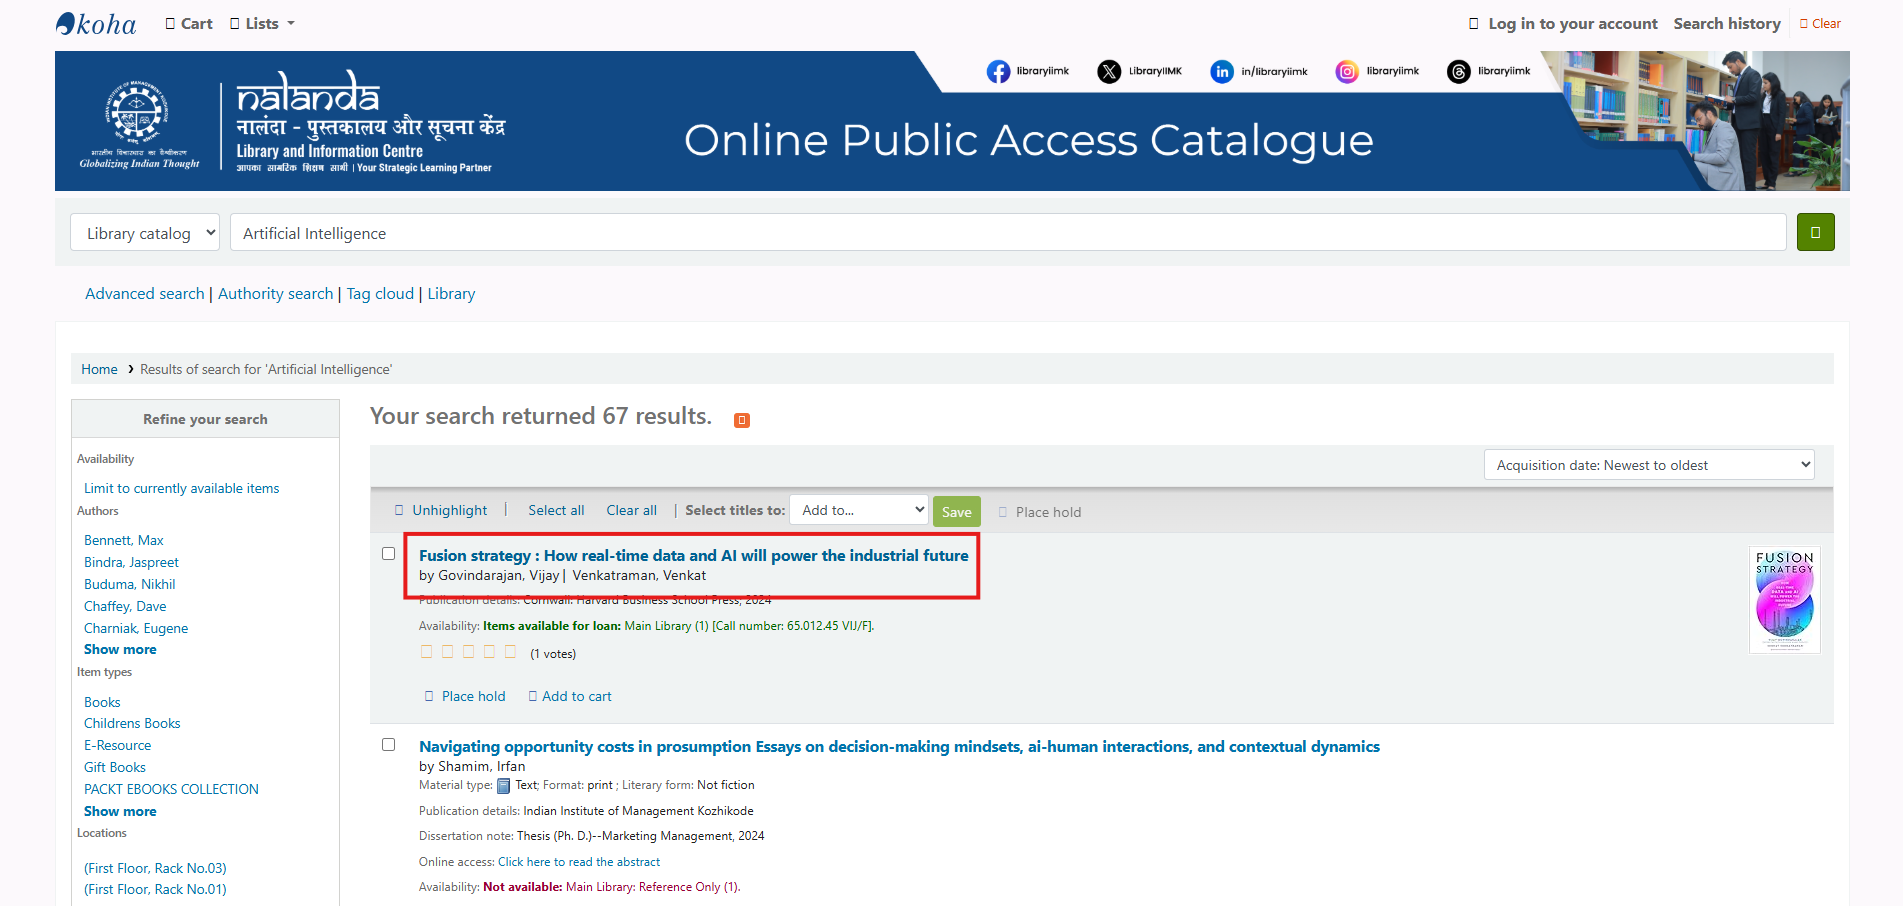Click the Koha logo
This screenshot has height=906, width=1903.
tap(96, 24)
